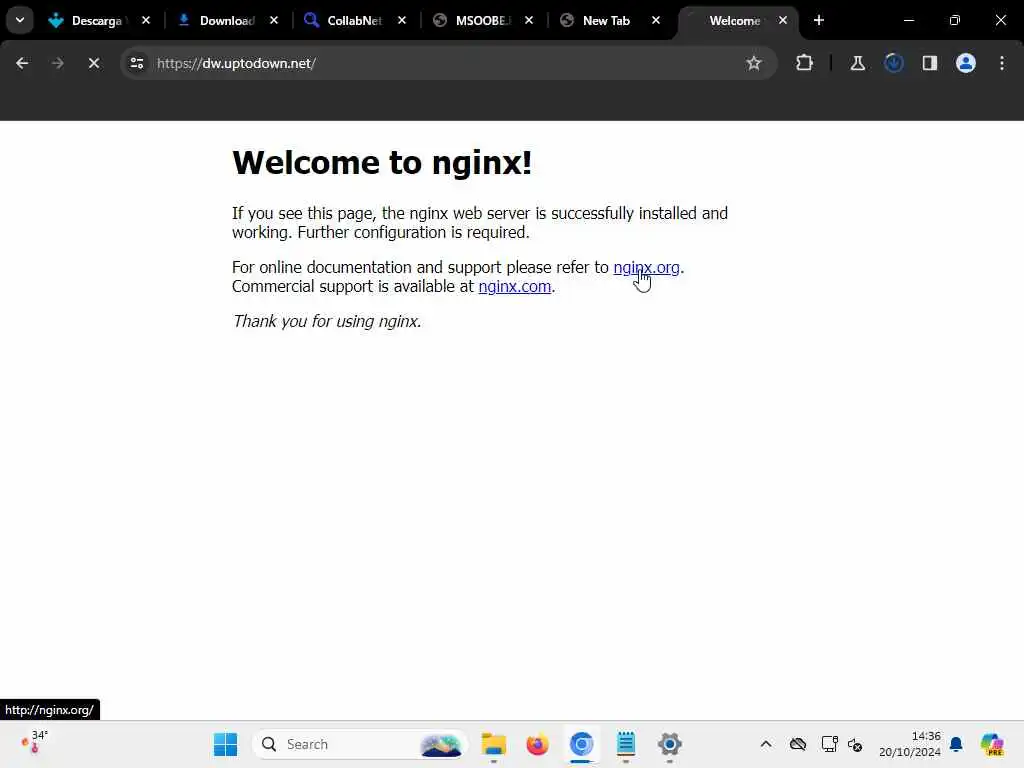Close the Chrome window
The height and width of the screenshot is (768, 1024).
click(x=1000, y=20)
